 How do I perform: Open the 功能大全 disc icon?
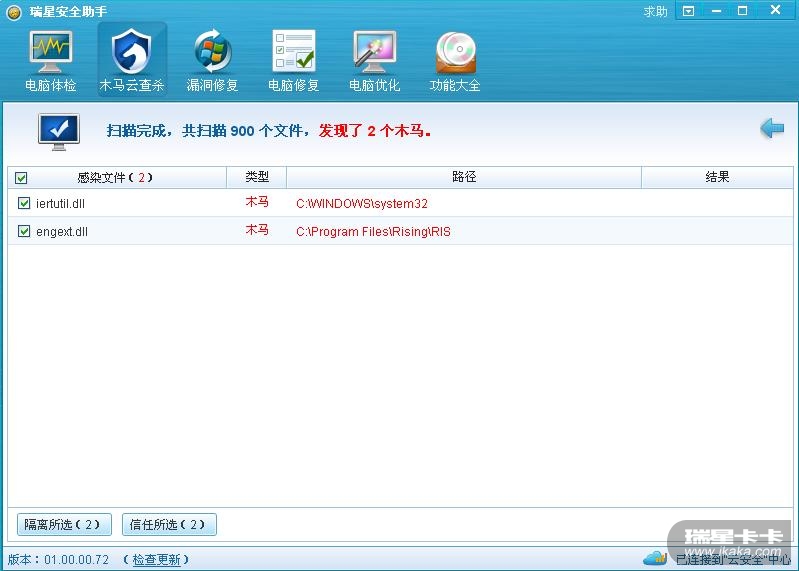click(456, 52)
